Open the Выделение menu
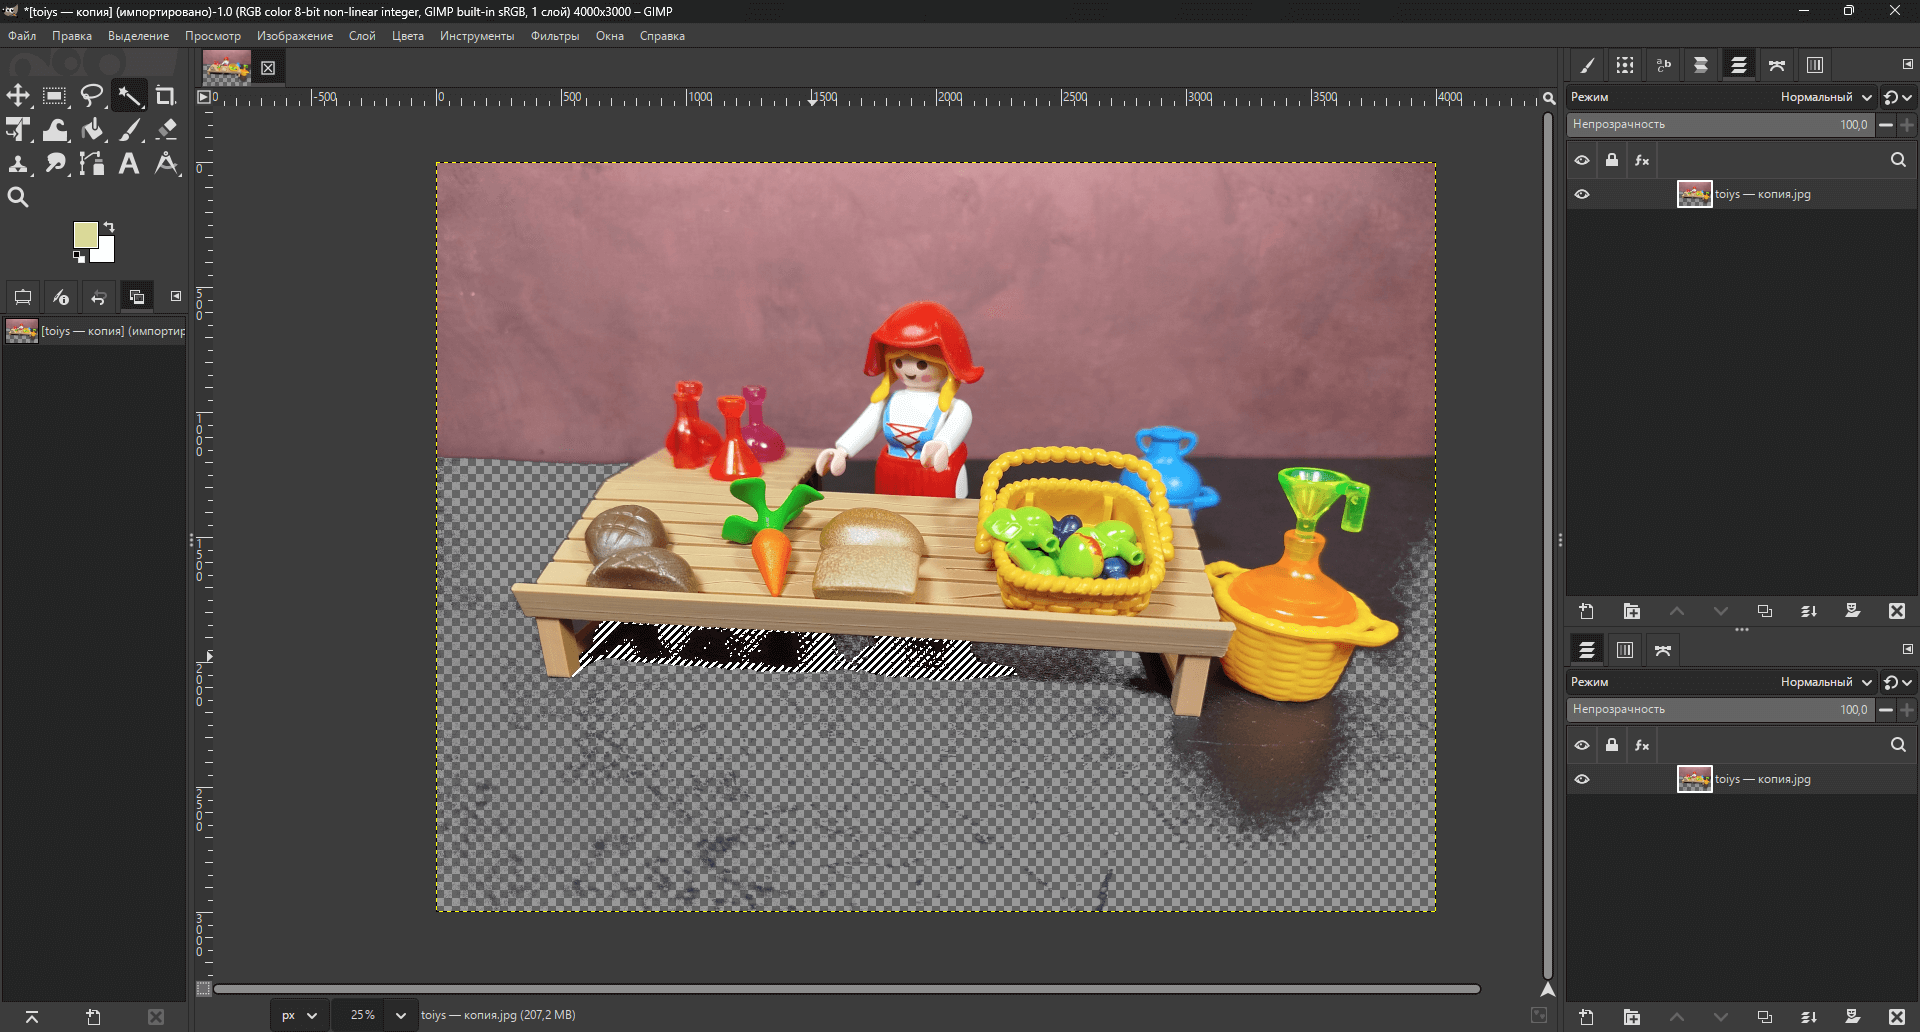Image resolution: width=1920 pixels, height=1032 pixels. (x=138, y=36)
